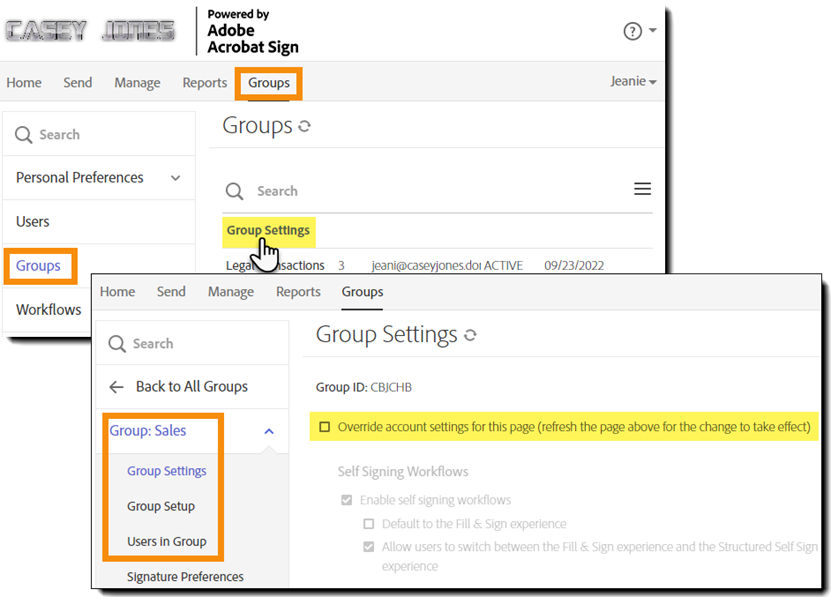This screenshot has height=597, width=831.
Task: Open the Jeanie user dropdown
Action: (635, 82)
